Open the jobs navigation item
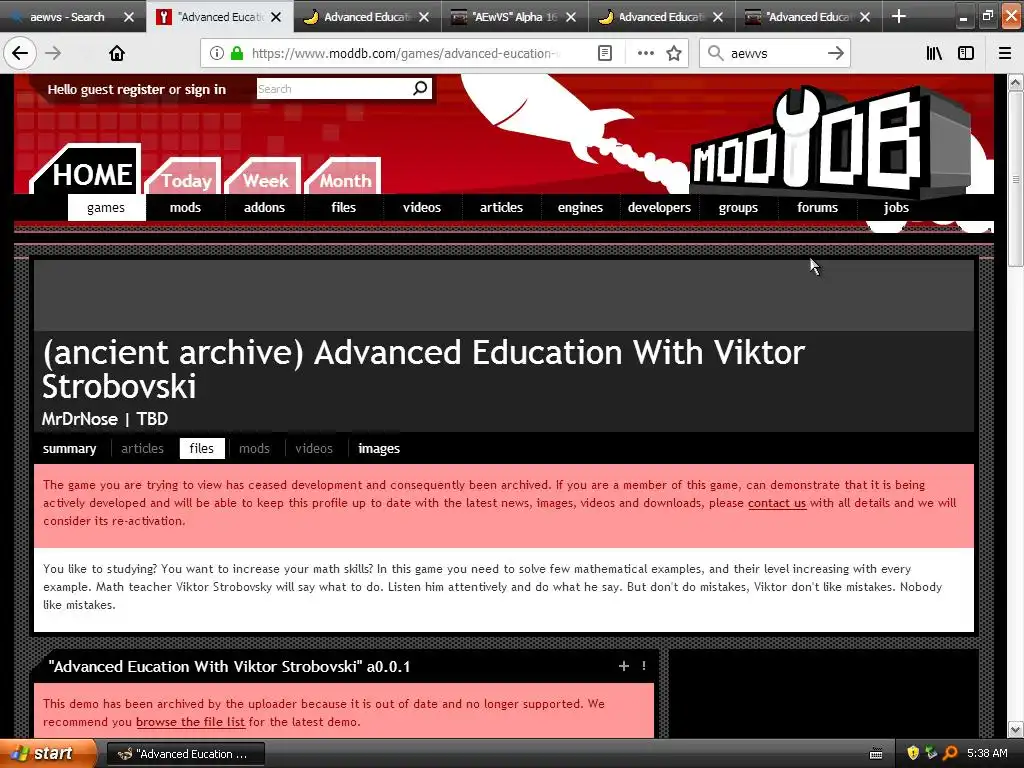Screen dimensions: 1024x768 [x=896, y=208]
